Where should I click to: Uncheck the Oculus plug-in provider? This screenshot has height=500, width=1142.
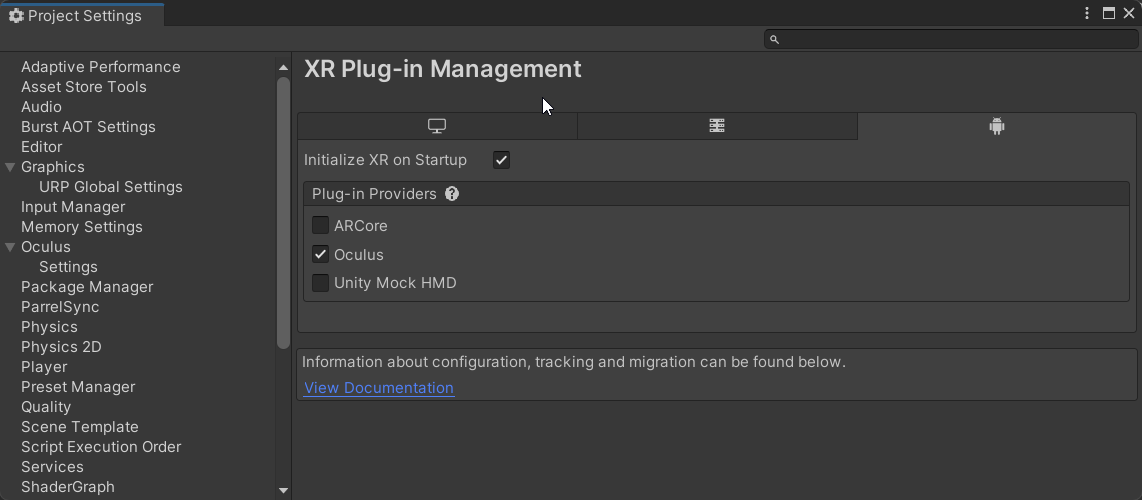tap(321, 254)
